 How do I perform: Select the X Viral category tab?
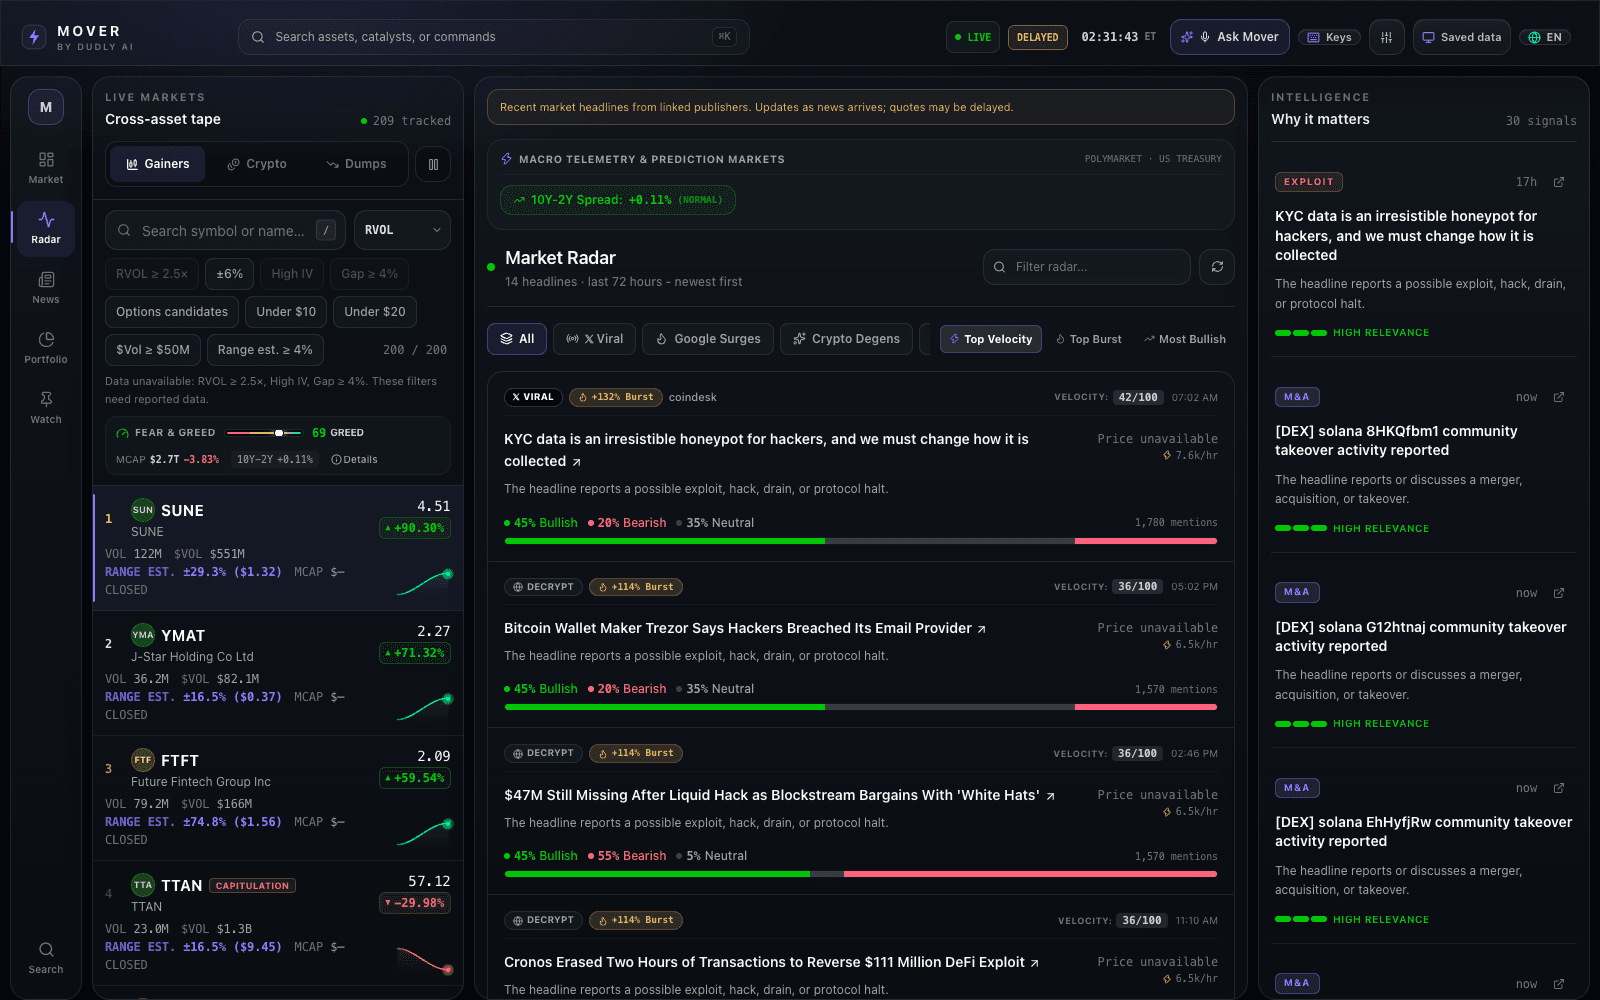pyautogui.click(x=594, y=339)
